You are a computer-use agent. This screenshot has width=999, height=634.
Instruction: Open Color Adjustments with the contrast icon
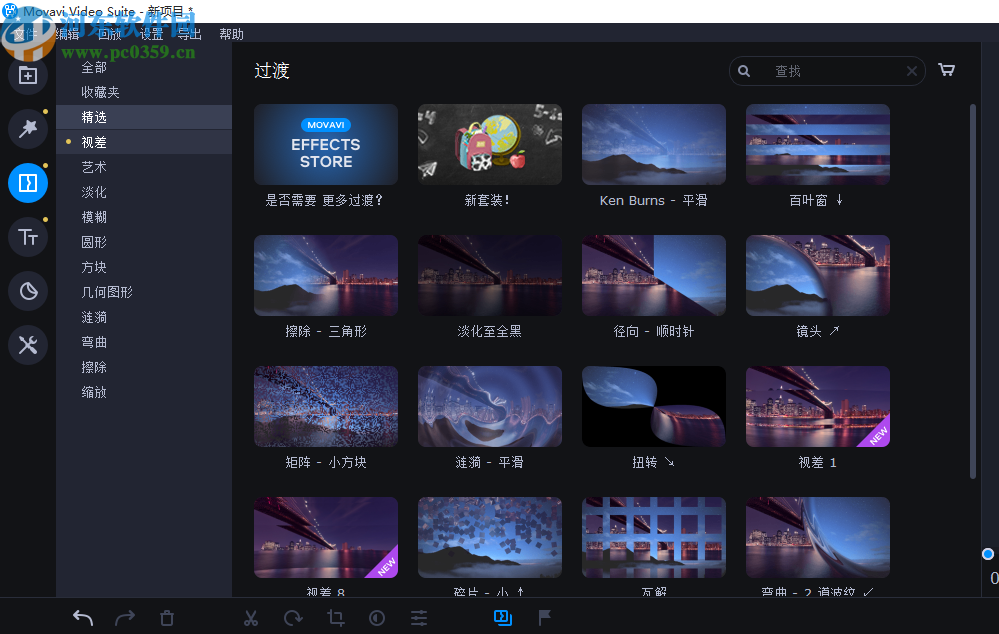377,617
